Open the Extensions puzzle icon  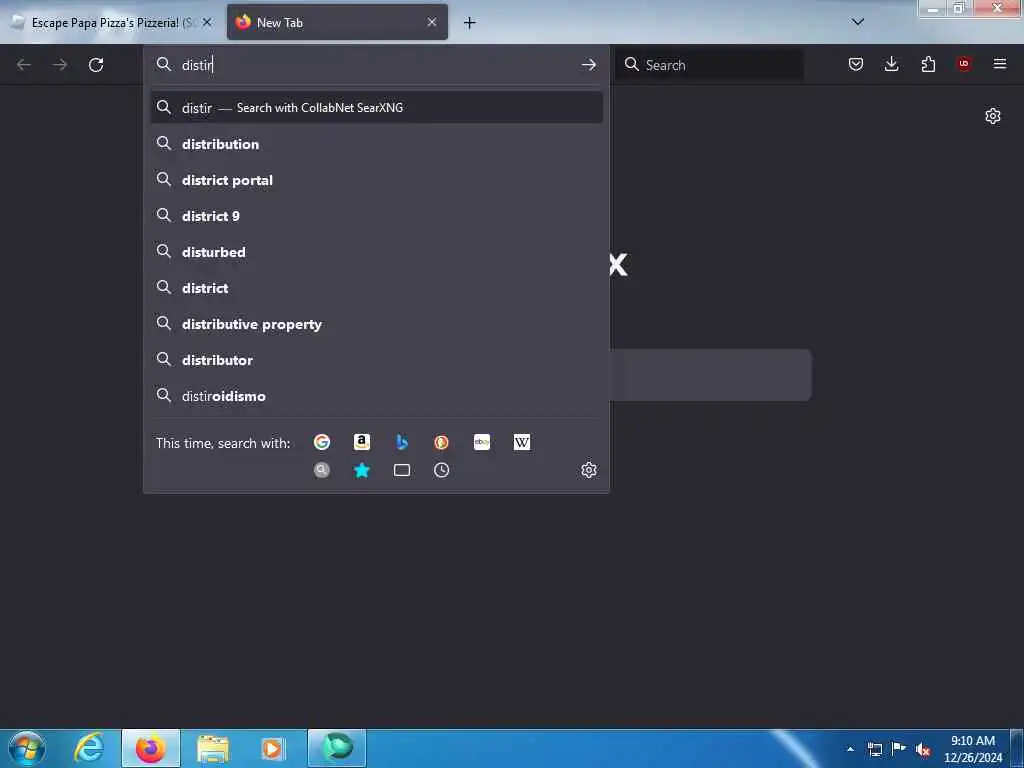[x=928, y=64]
